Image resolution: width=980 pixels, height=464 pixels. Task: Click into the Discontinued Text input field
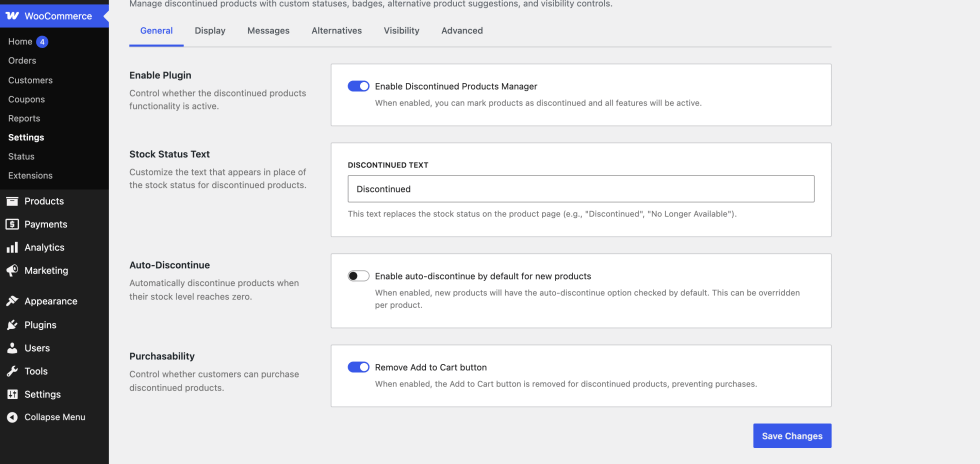tap(581, 189)
